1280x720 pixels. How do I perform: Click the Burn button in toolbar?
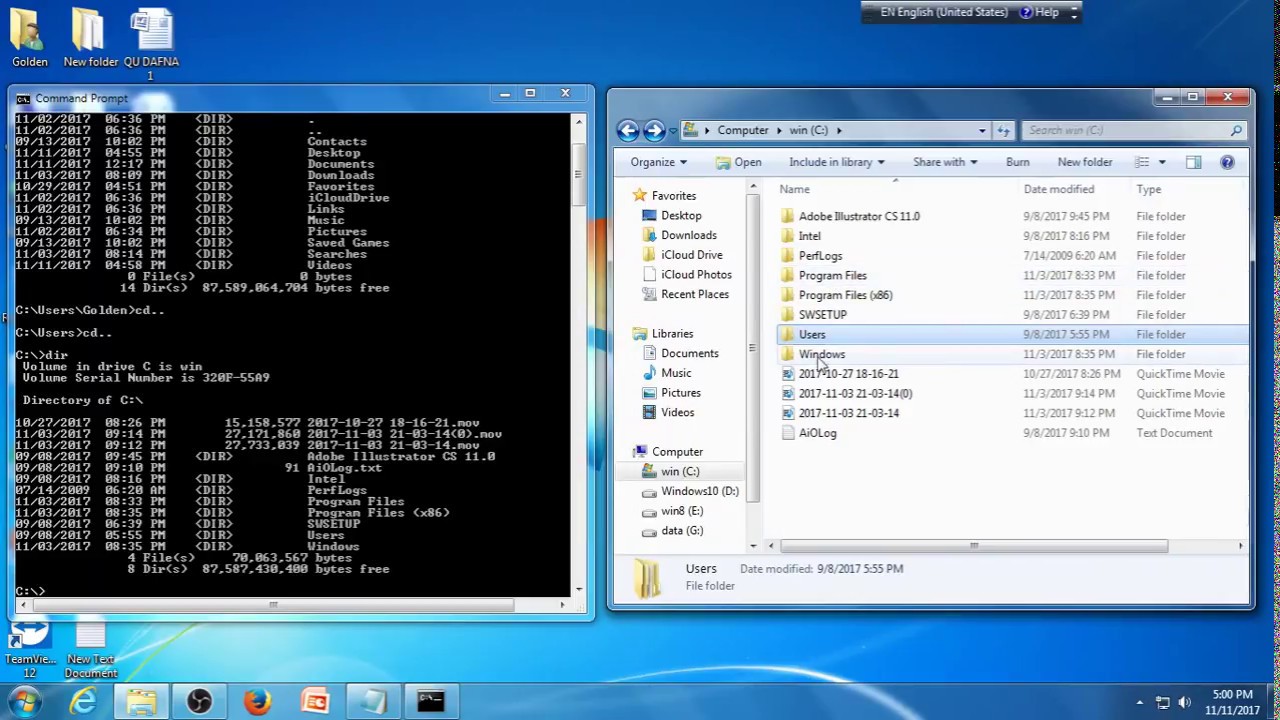coord(1017,162)
